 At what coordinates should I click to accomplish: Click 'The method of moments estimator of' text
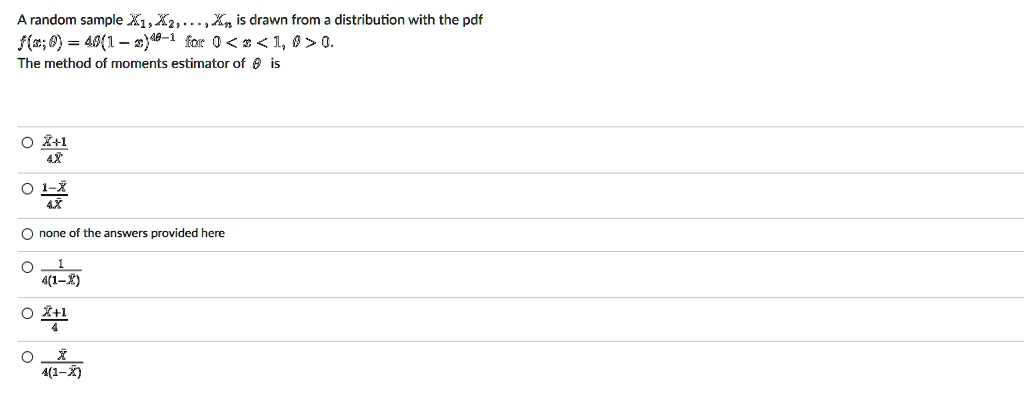[x=131, y=63]
